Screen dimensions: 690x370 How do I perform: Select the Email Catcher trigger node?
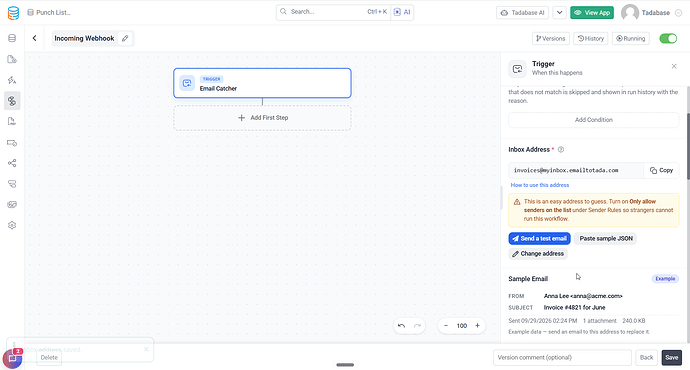coord(262,83)
